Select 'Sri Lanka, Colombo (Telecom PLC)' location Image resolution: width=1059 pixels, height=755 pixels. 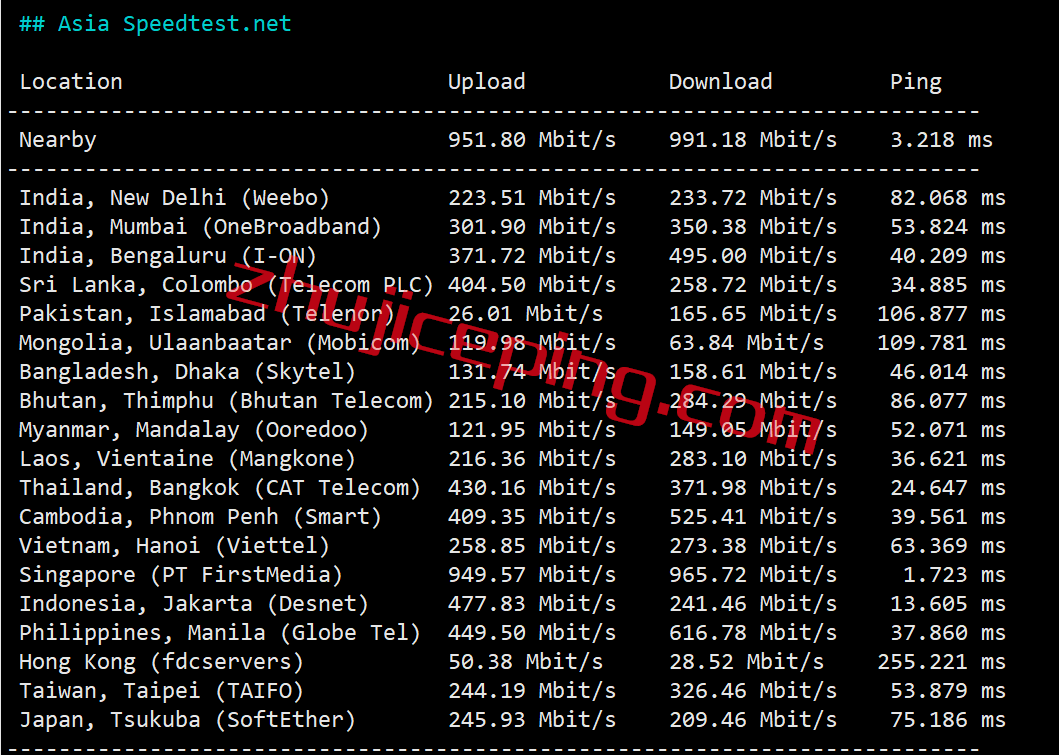[226, 285]
